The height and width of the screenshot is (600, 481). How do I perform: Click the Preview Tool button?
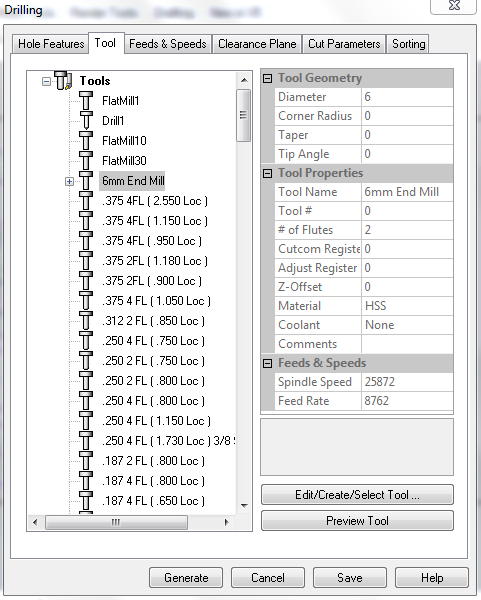[357, 520]
